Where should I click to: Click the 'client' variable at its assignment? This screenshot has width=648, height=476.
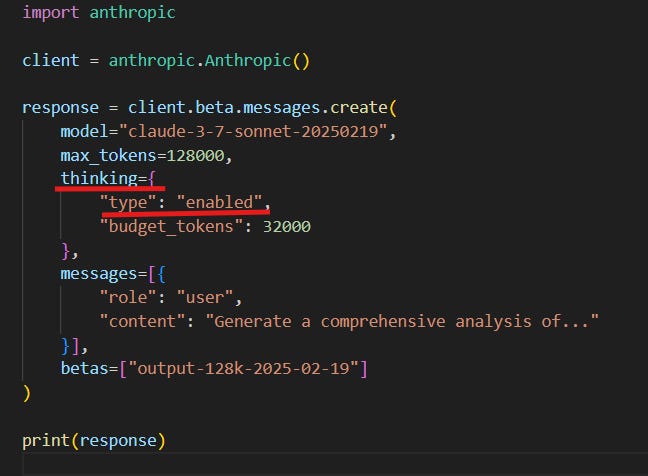(50, 60)
